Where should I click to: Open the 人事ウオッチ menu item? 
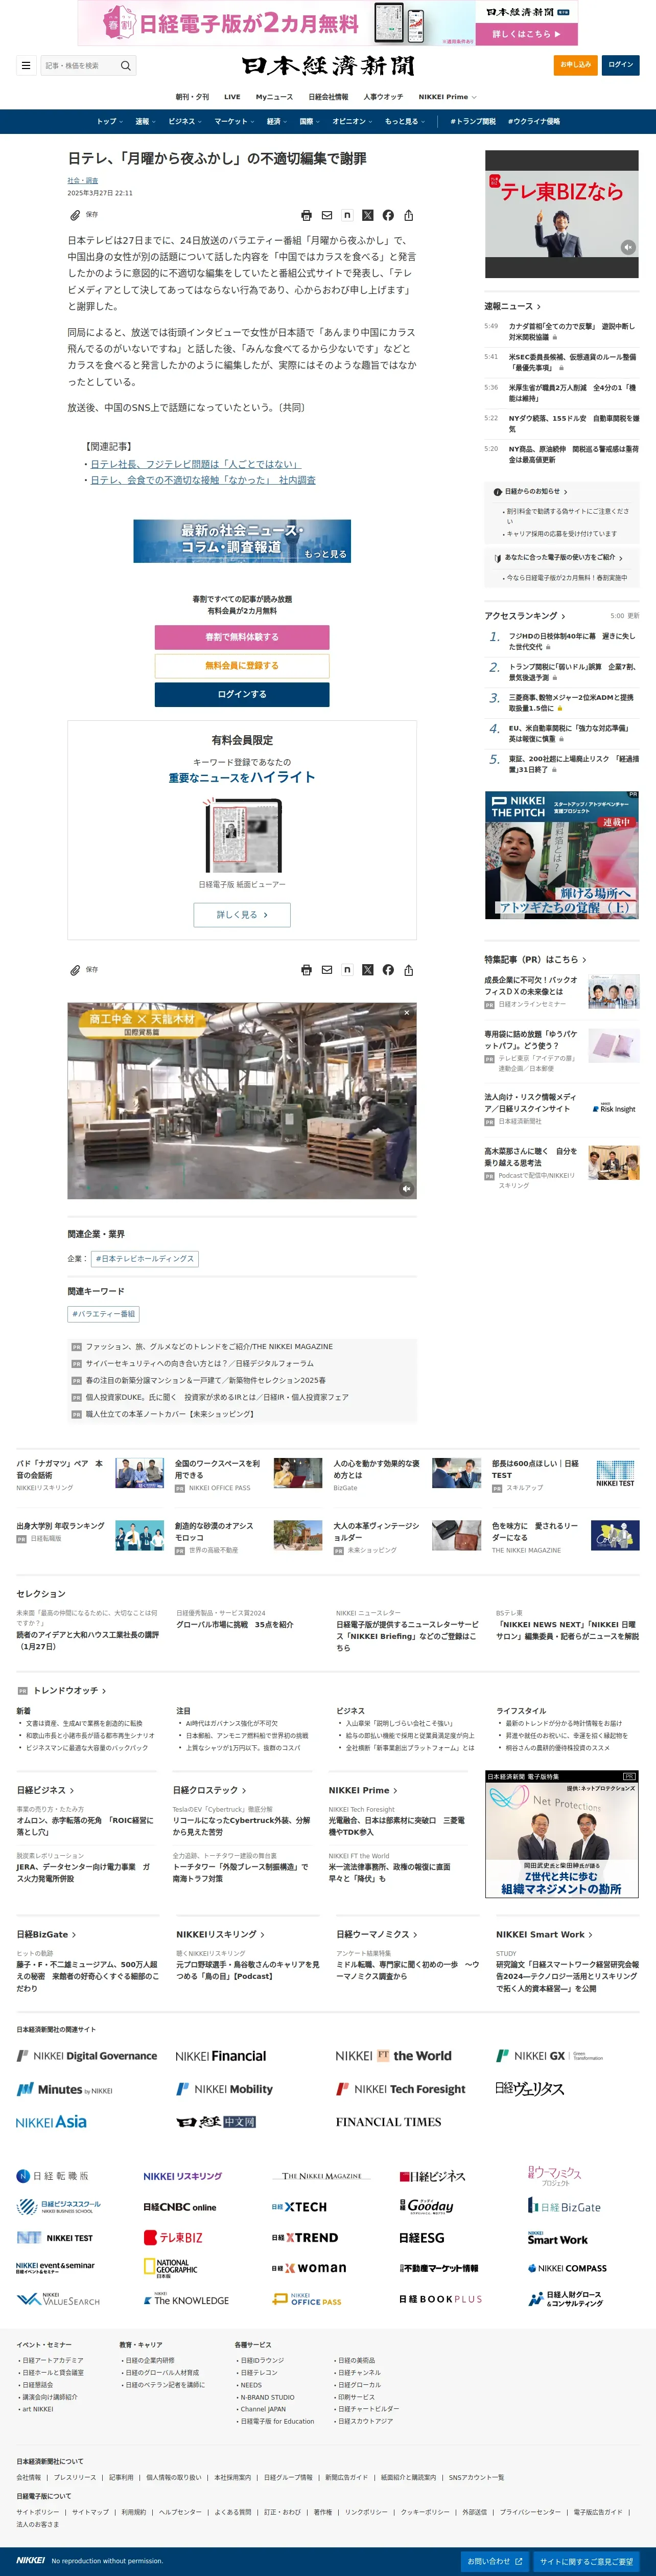pos(383,97)
